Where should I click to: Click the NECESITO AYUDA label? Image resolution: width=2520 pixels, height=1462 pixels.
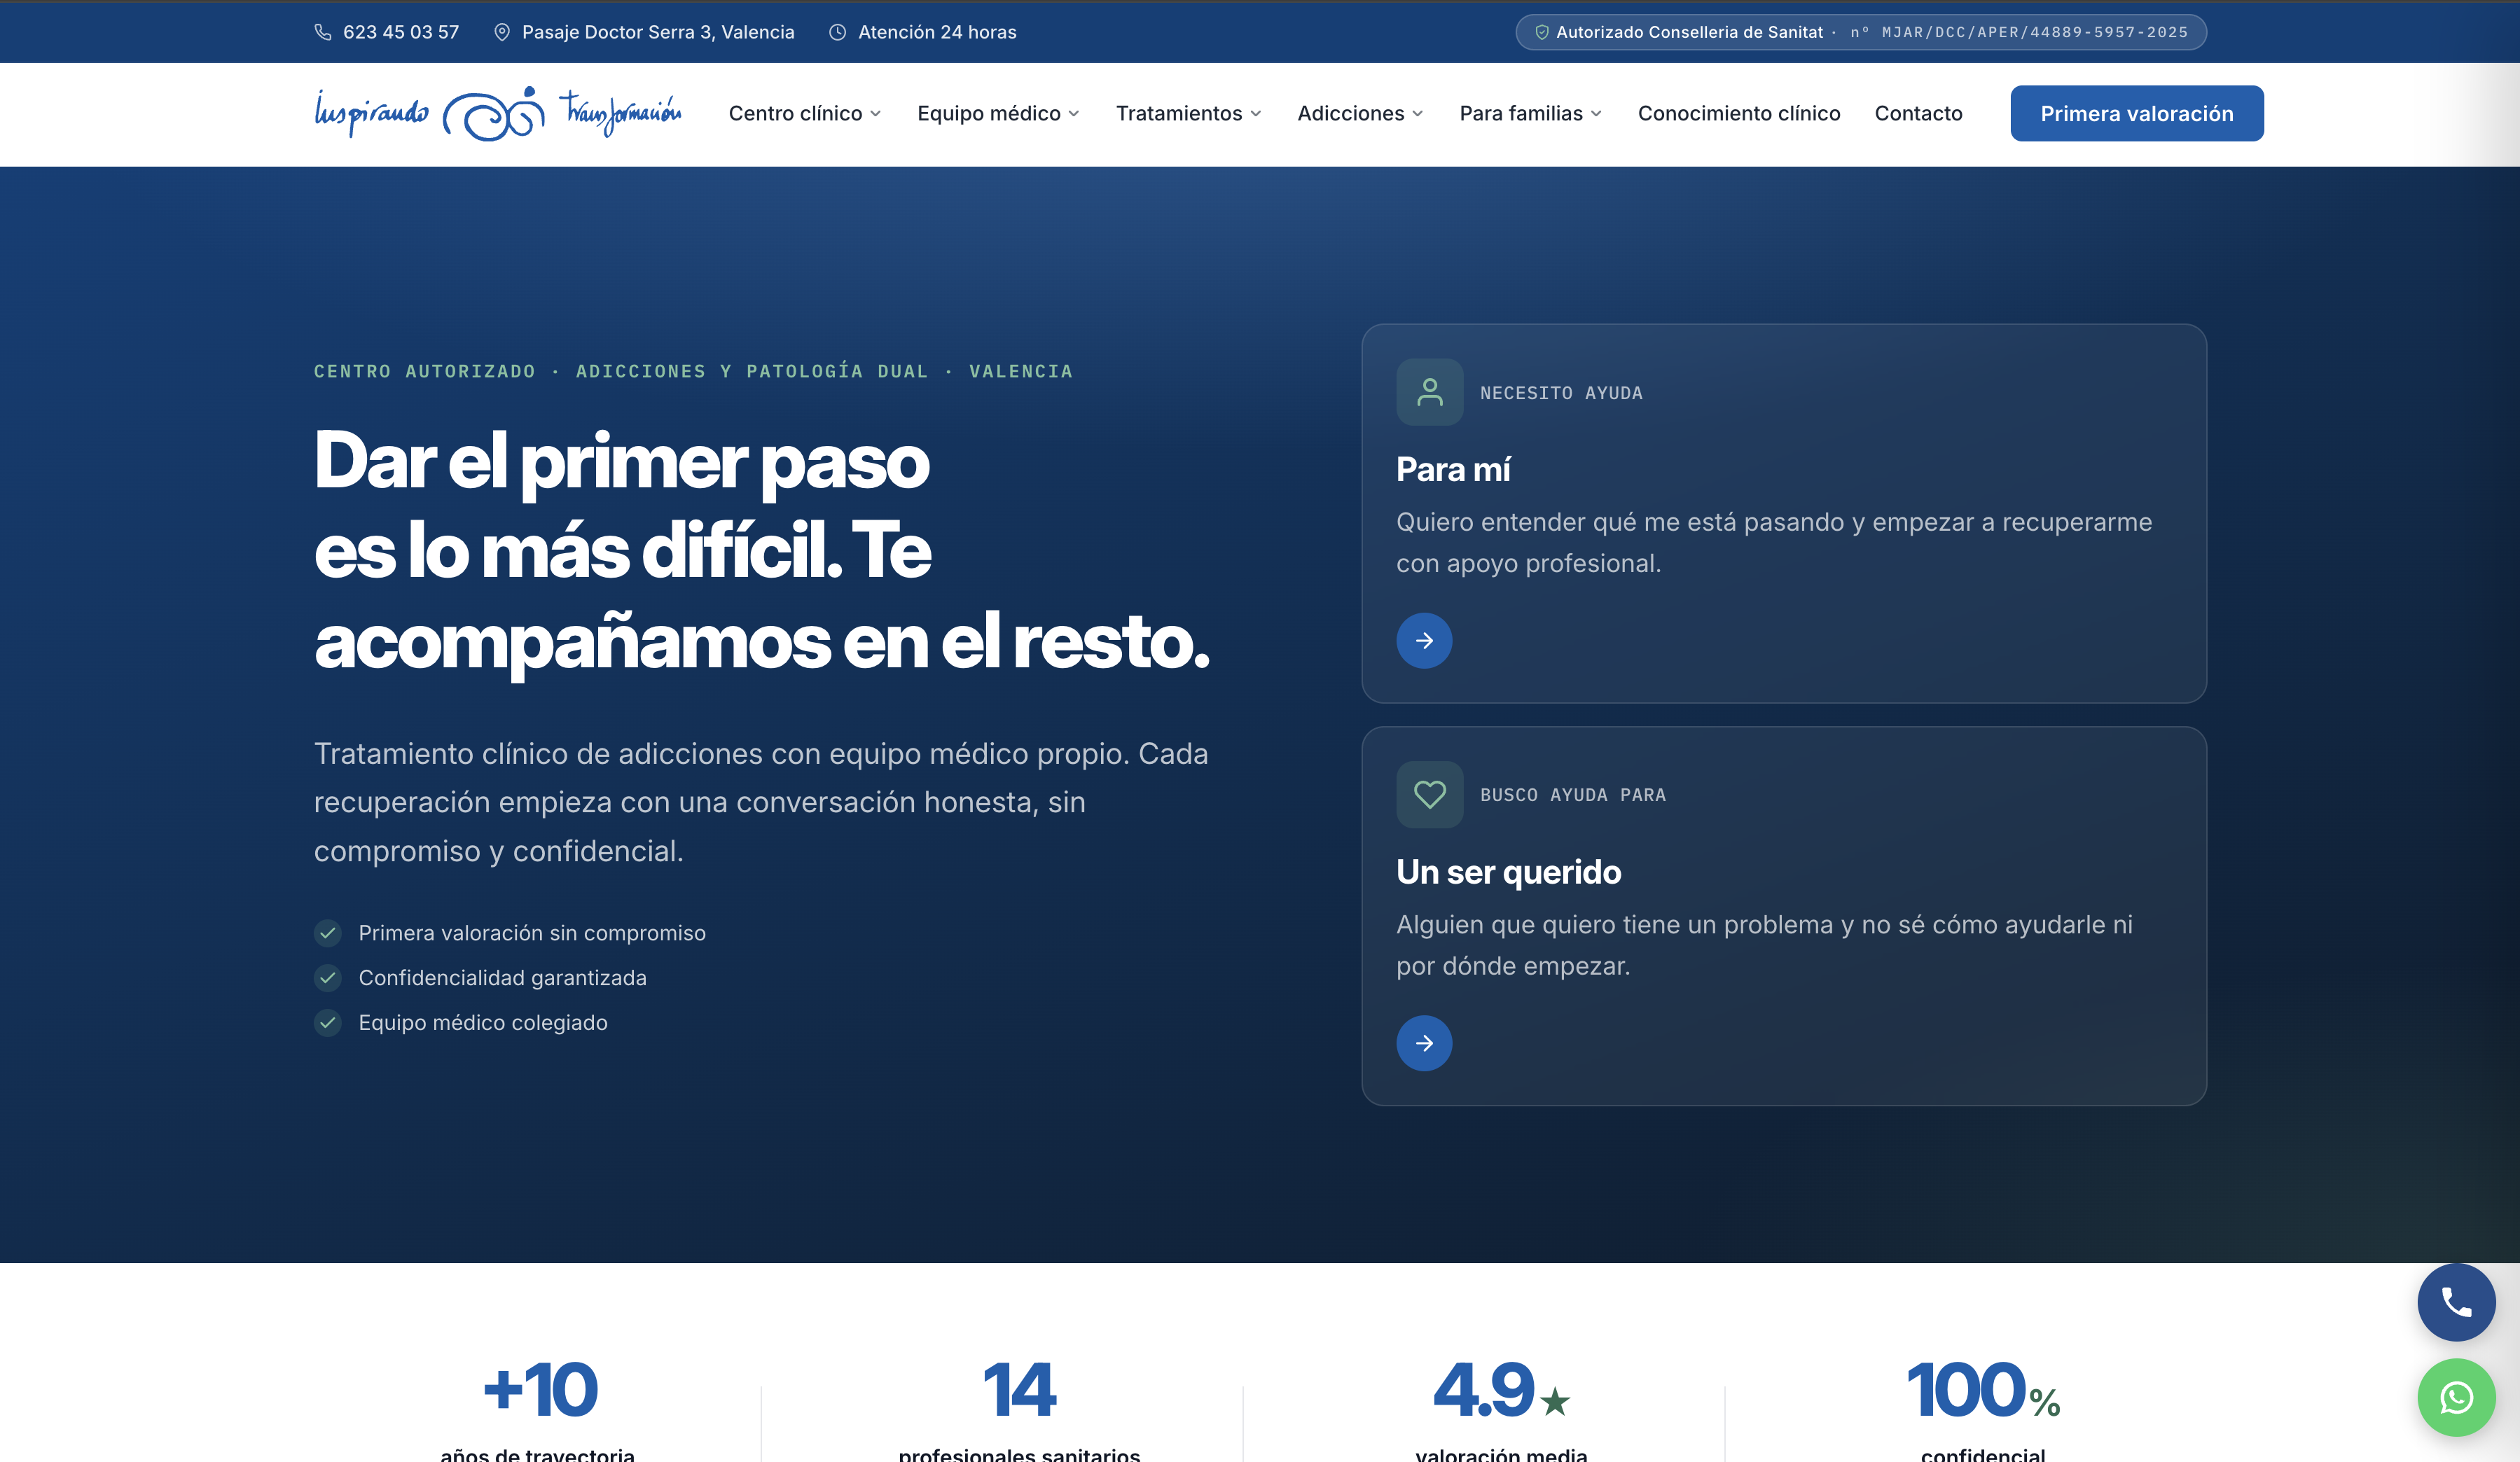tap(1561, 393)
